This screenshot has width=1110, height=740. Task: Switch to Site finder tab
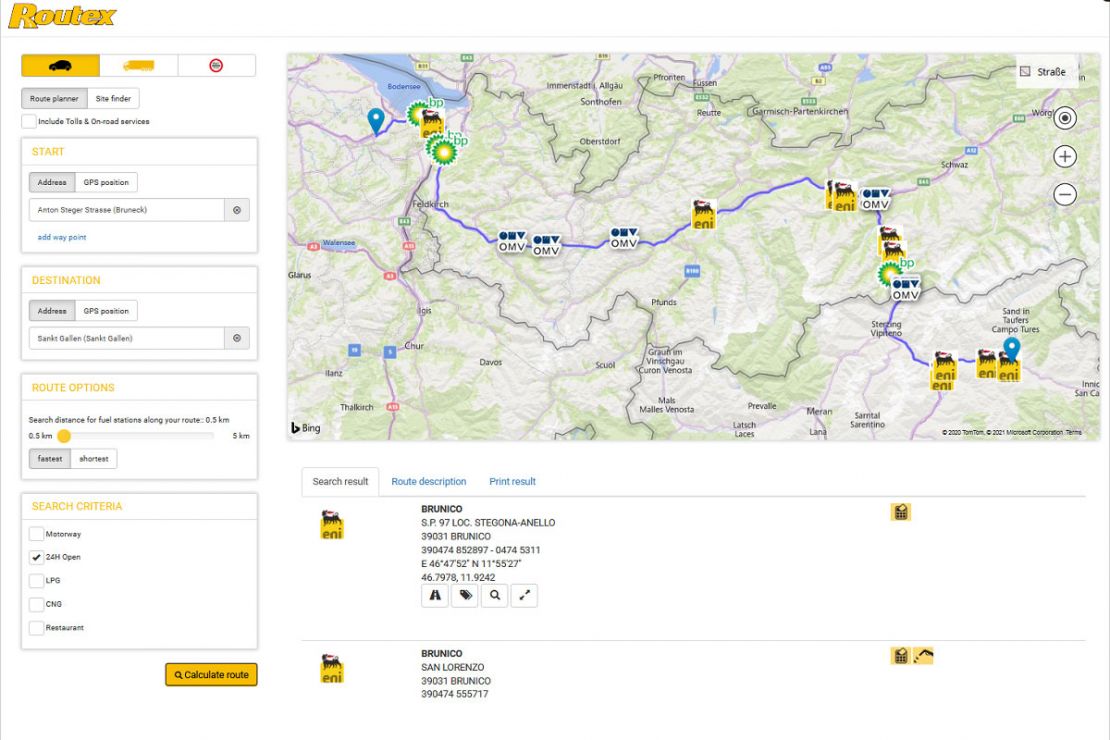click(x=113, y=98)
